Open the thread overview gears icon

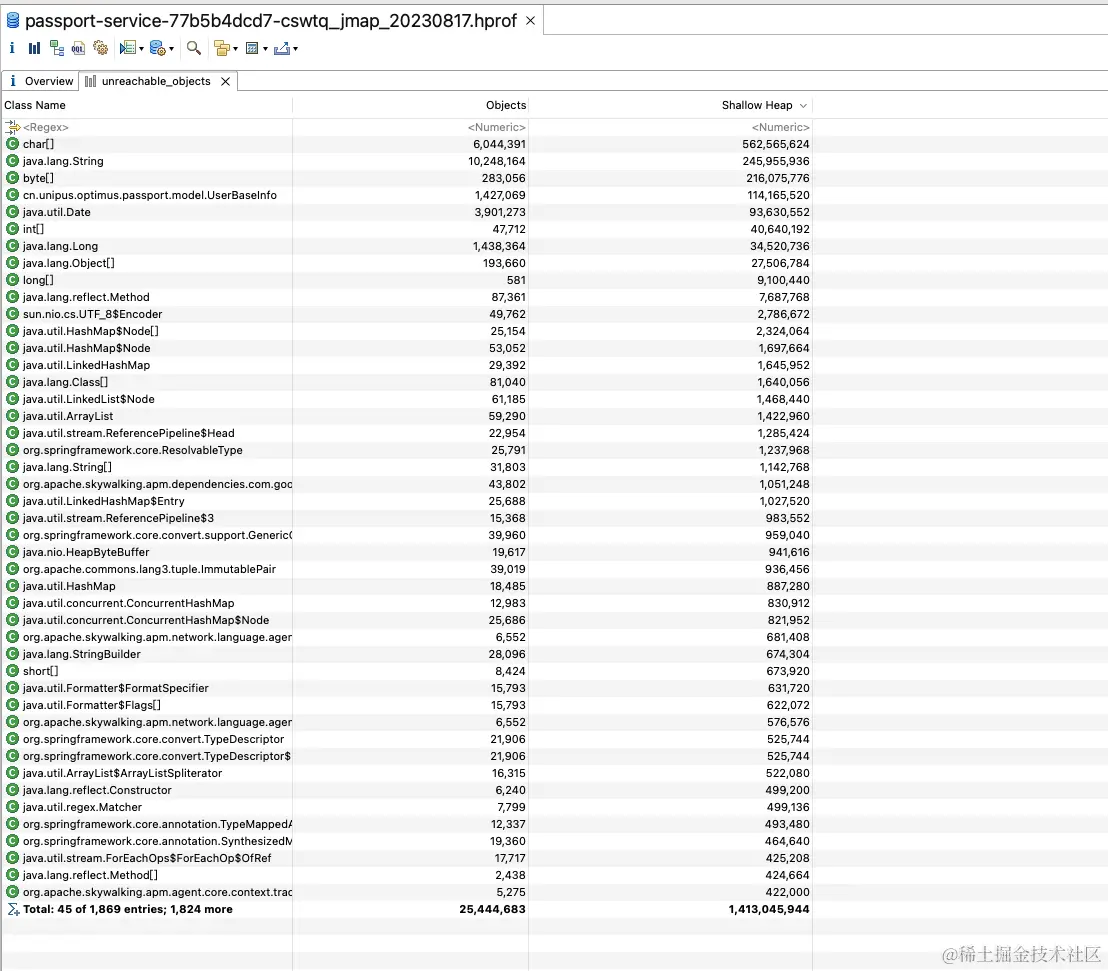100,48
